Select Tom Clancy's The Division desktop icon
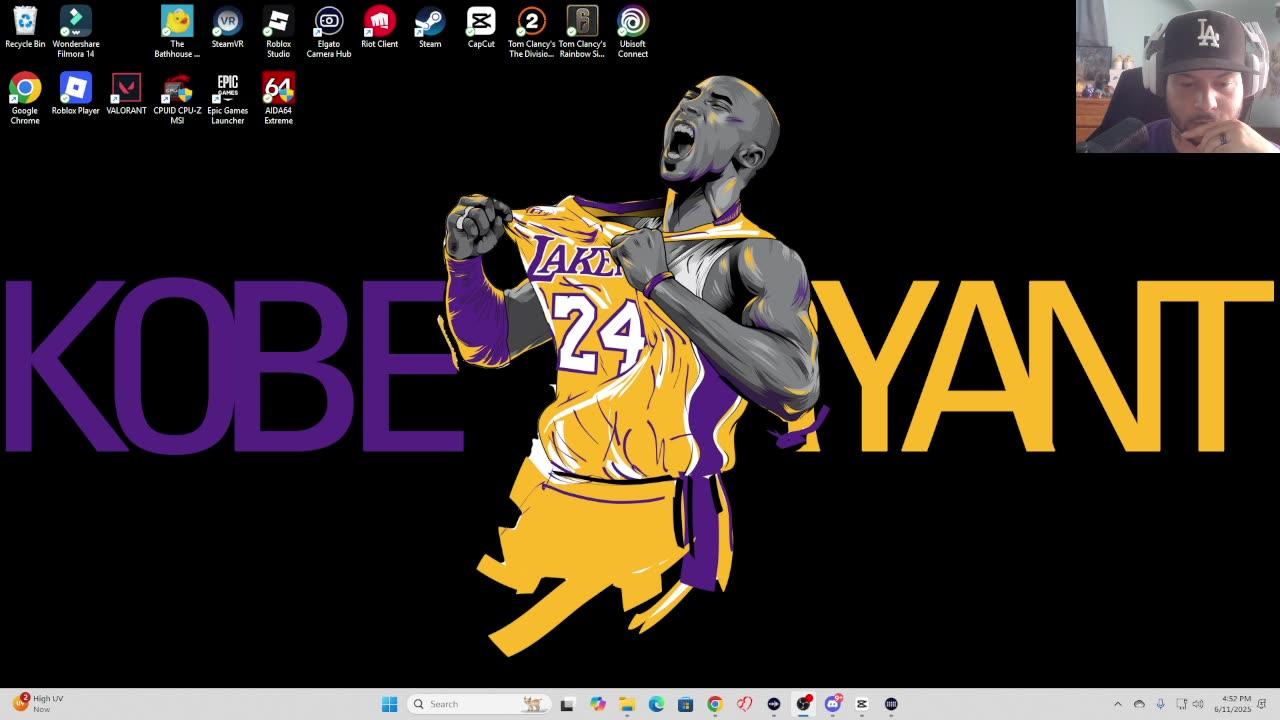Viewport: 1280px width, 720px height. coord(532,32)
